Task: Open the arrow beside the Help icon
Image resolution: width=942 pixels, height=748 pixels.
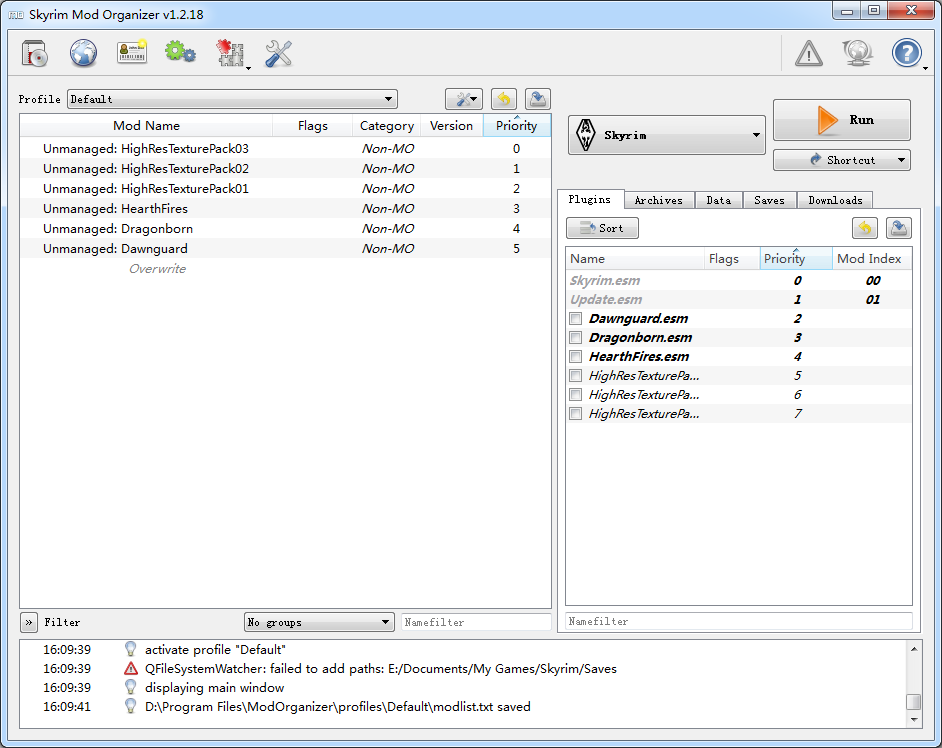Action: (925, 68)
